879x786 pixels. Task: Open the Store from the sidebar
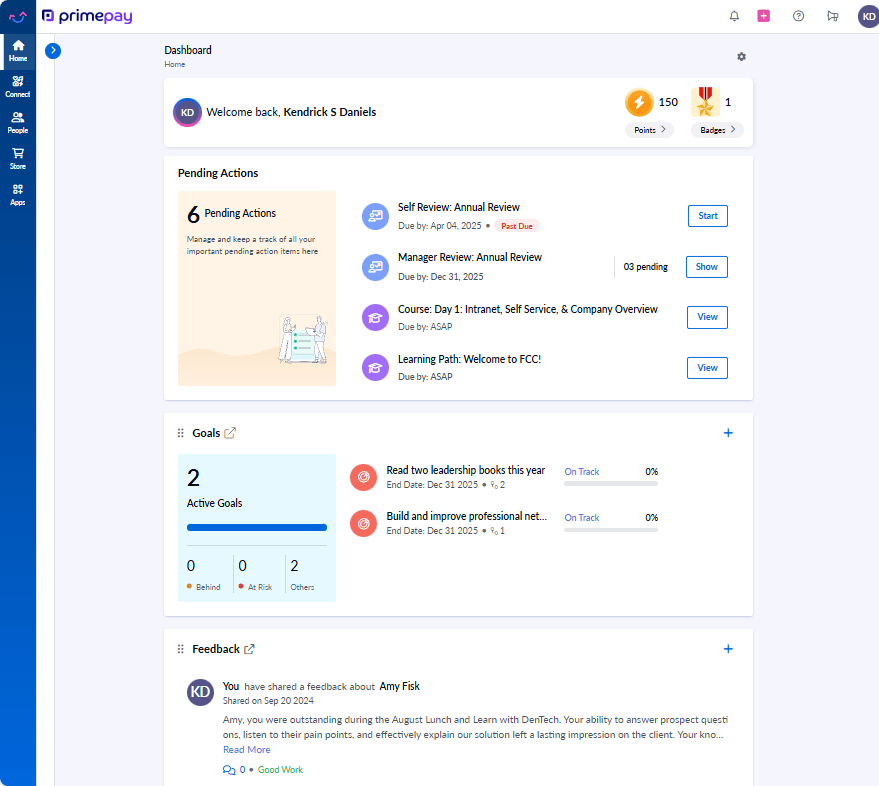pos(17,158)
